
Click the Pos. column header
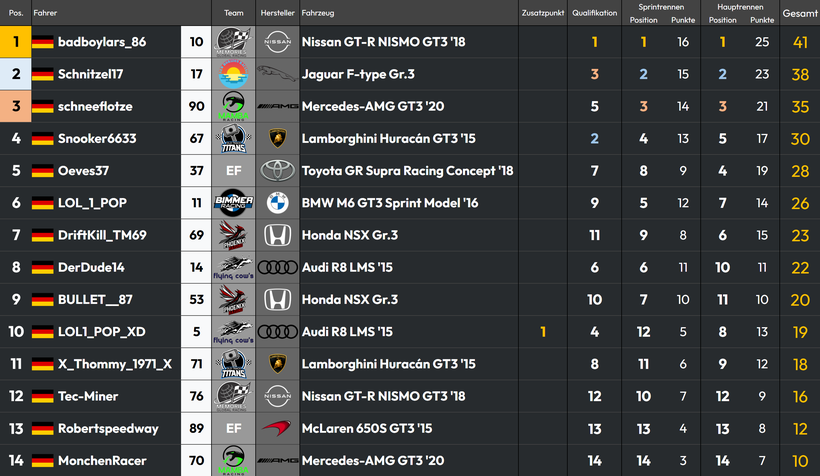pos(16,13)
